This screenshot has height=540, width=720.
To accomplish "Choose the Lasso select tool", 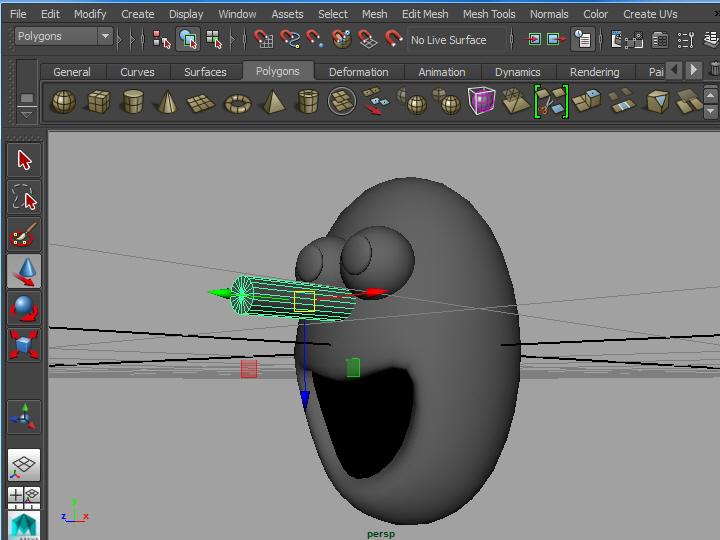I will click(25, 198).
